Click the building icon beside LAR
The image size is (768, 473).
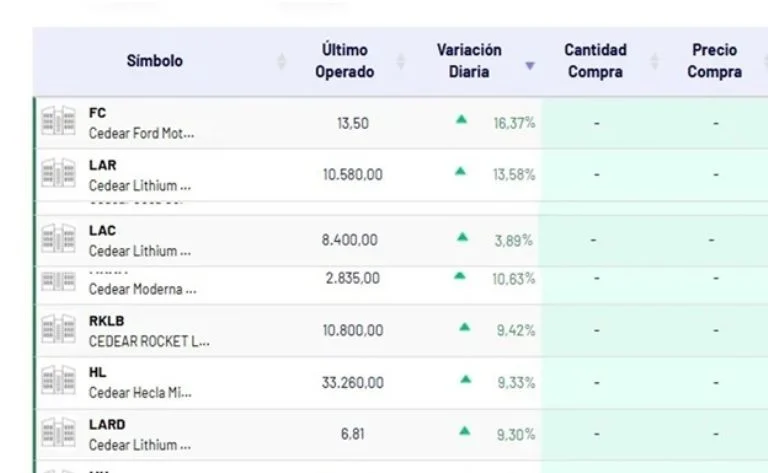click(x=58, y=174)
